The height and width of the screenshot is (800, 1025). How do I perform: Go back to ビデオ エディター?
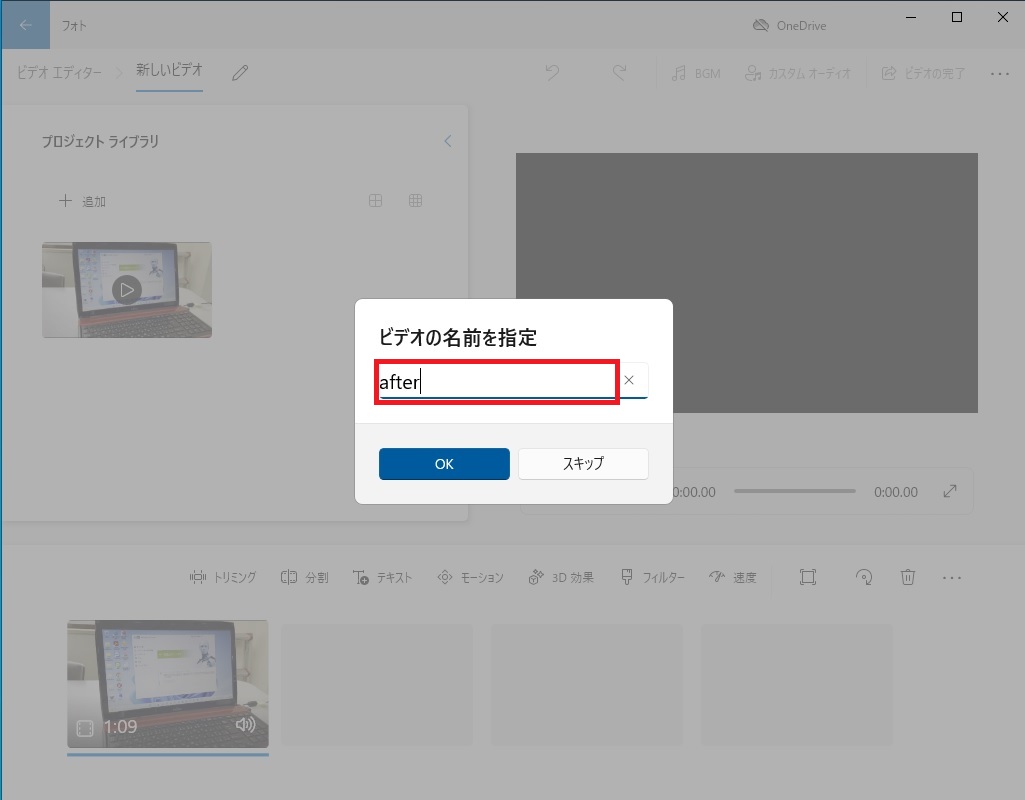click(x=62, y=72)
